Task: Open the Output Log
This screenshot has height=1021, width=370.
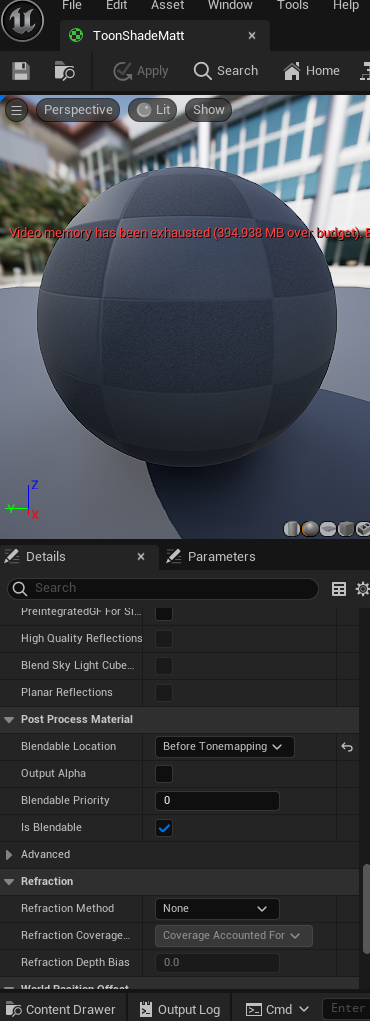Action: pyautogui.click(x=180, y=1009)
